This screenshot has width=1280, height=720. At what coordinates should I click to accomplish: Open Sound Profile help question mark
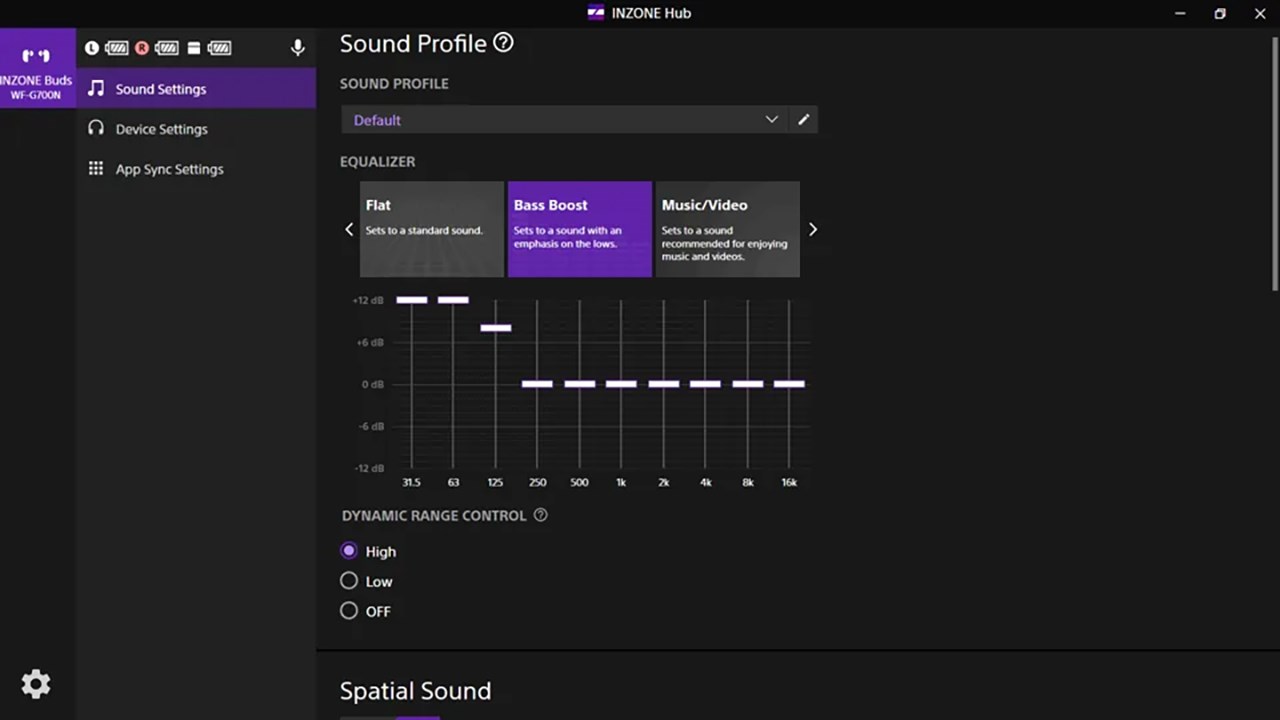point(504,43)
